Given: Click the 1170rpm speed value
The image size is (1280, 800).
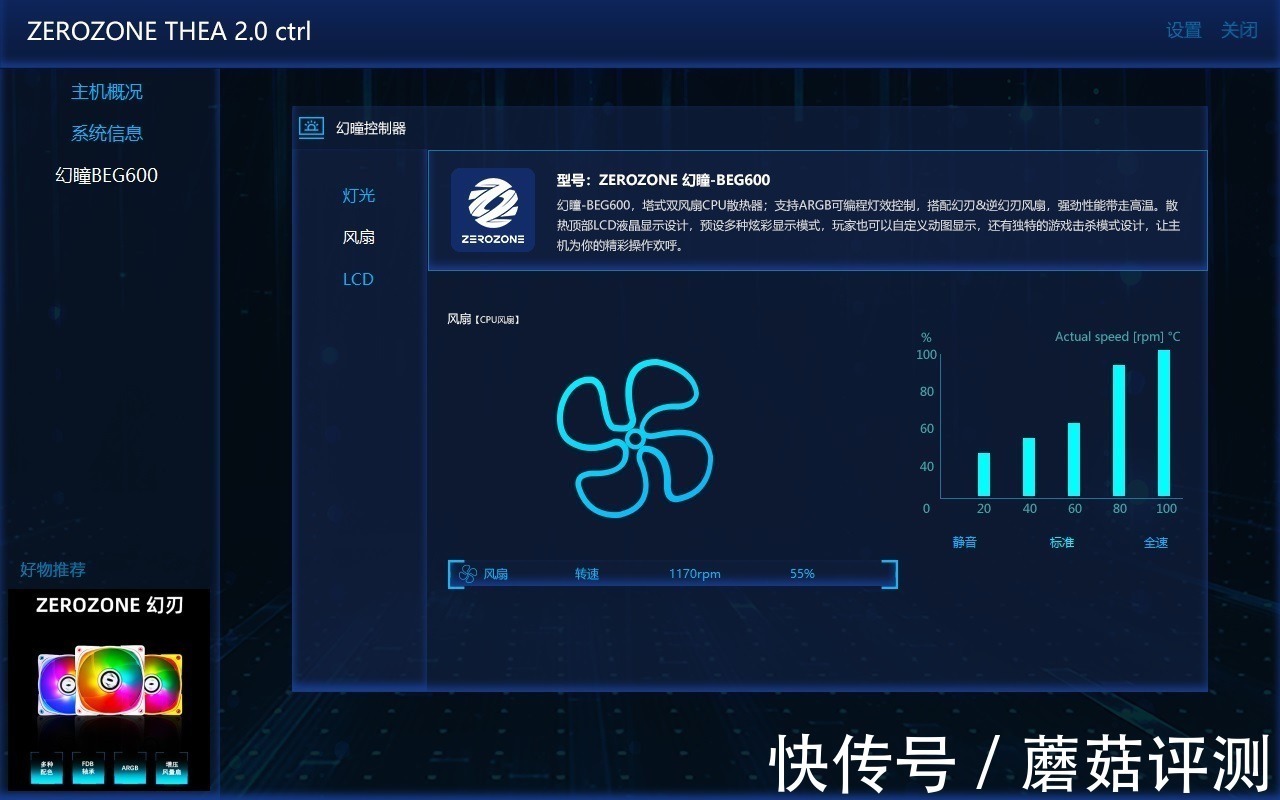Looking at the screenshot, I should 695,574.
